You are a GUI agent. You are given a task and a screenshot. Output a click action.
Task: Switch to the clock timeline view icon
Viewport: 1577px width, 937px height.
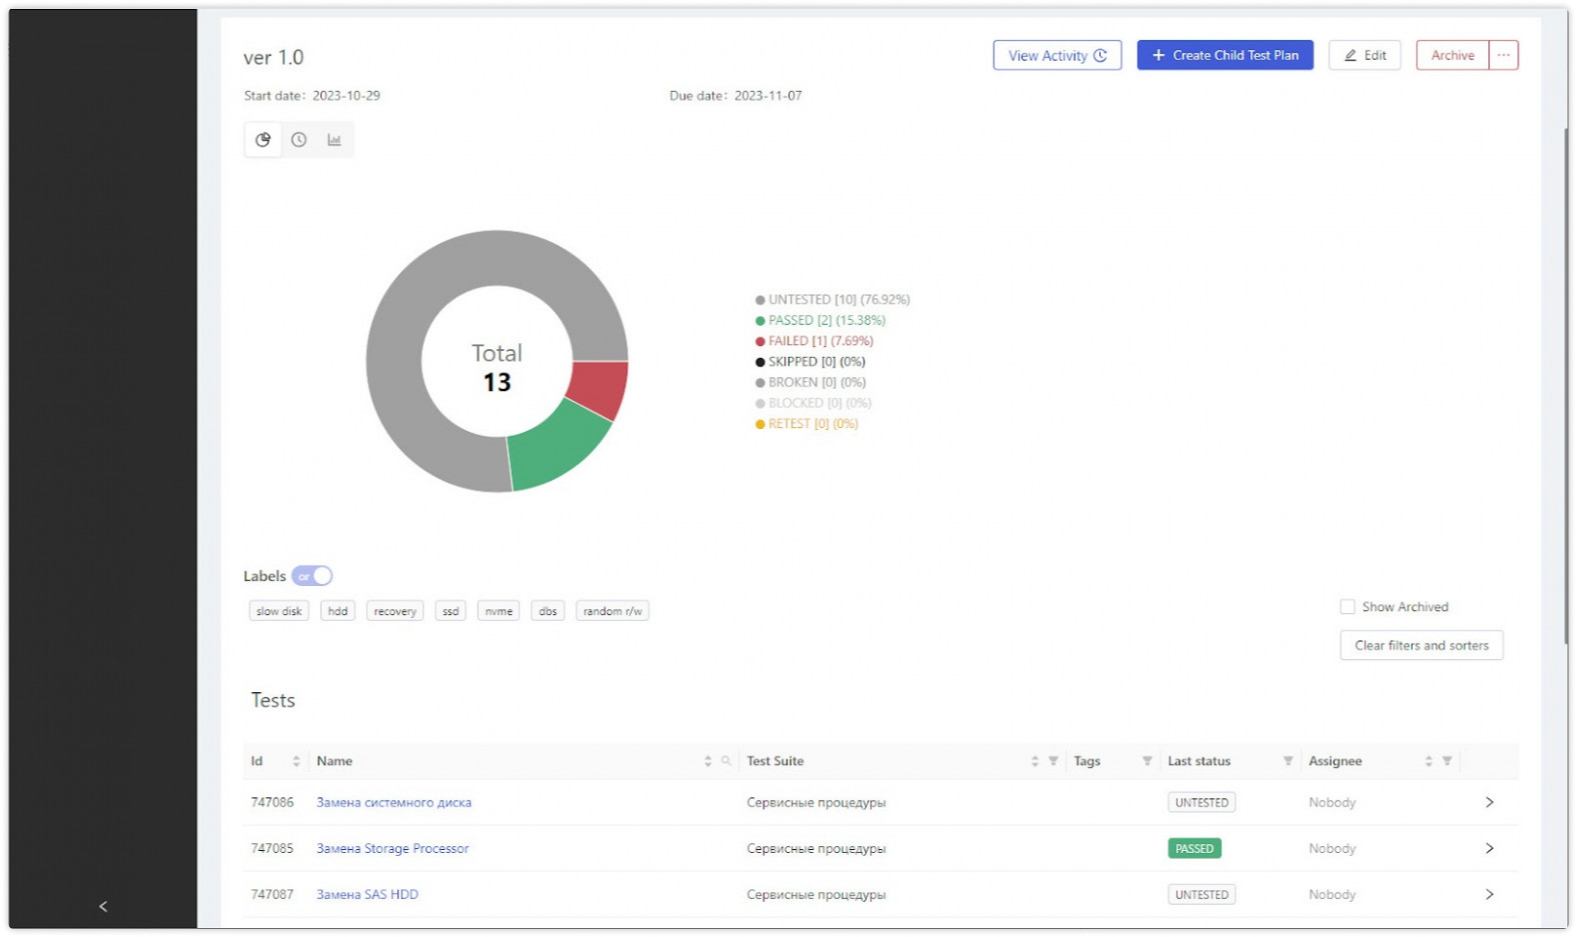click(x=299, y=140)
